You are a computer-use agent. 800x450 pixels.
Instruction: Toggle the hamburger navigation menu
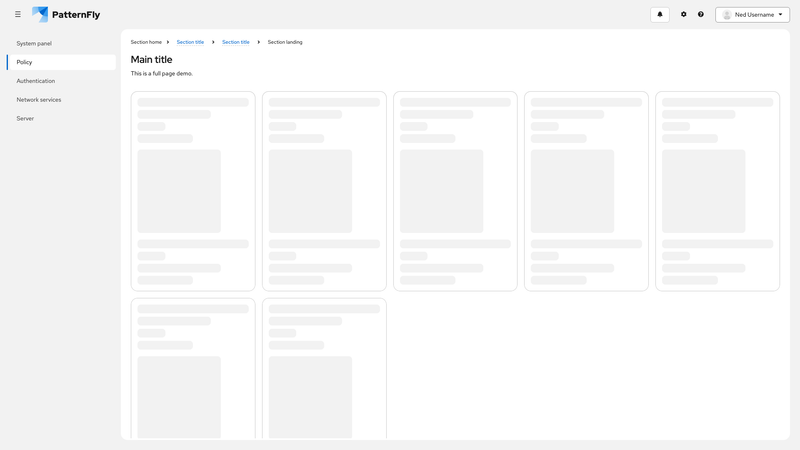(18, 15)
